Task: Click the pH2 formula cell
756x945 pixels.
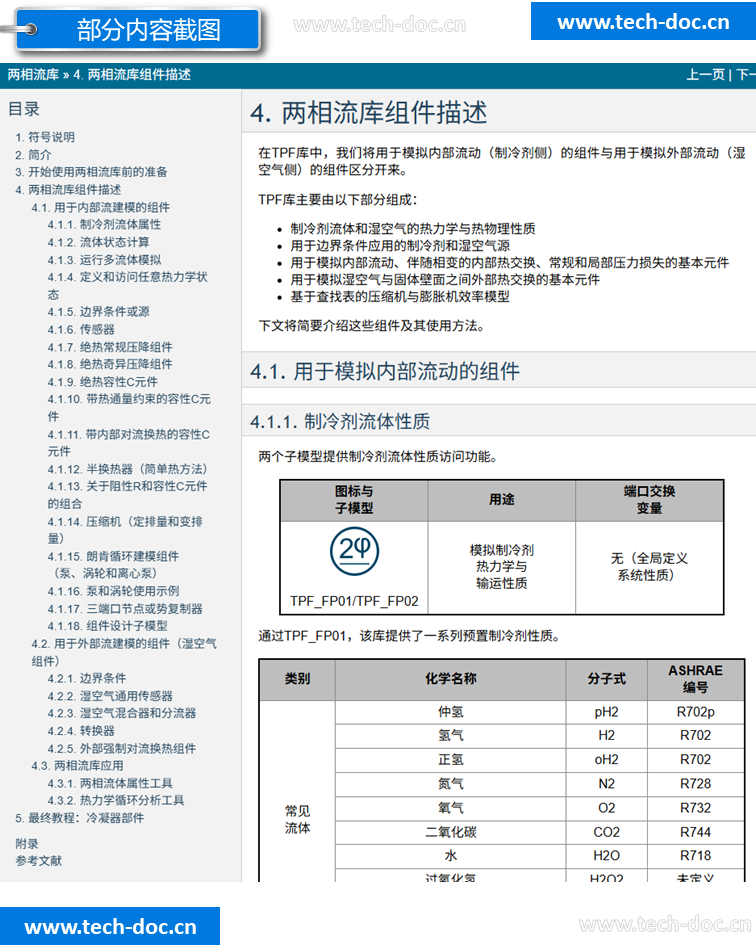Action: coord(606,712)
